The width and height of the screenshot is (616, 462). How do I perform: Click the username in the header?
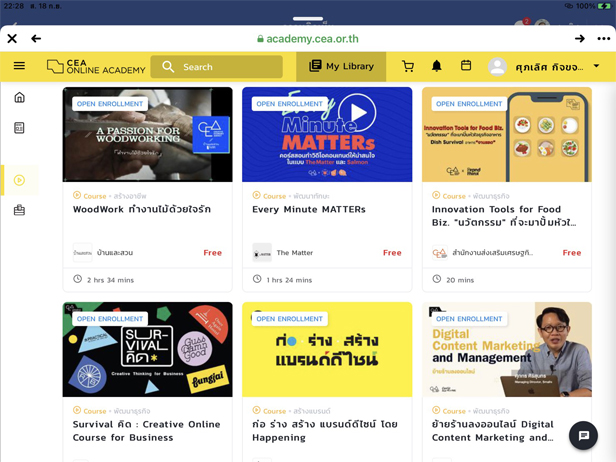[x=549, y=67]
